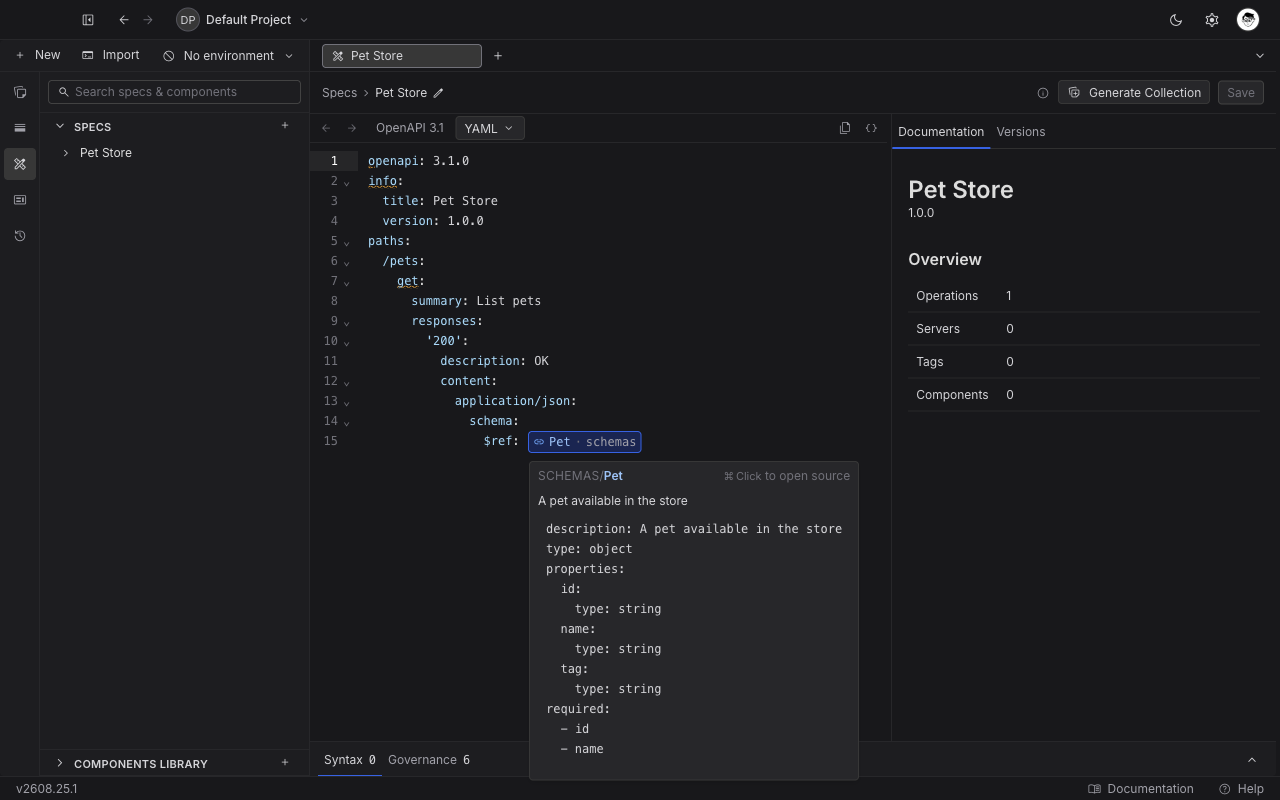Click Specs in the breadcrumb

tap(339, 92)
